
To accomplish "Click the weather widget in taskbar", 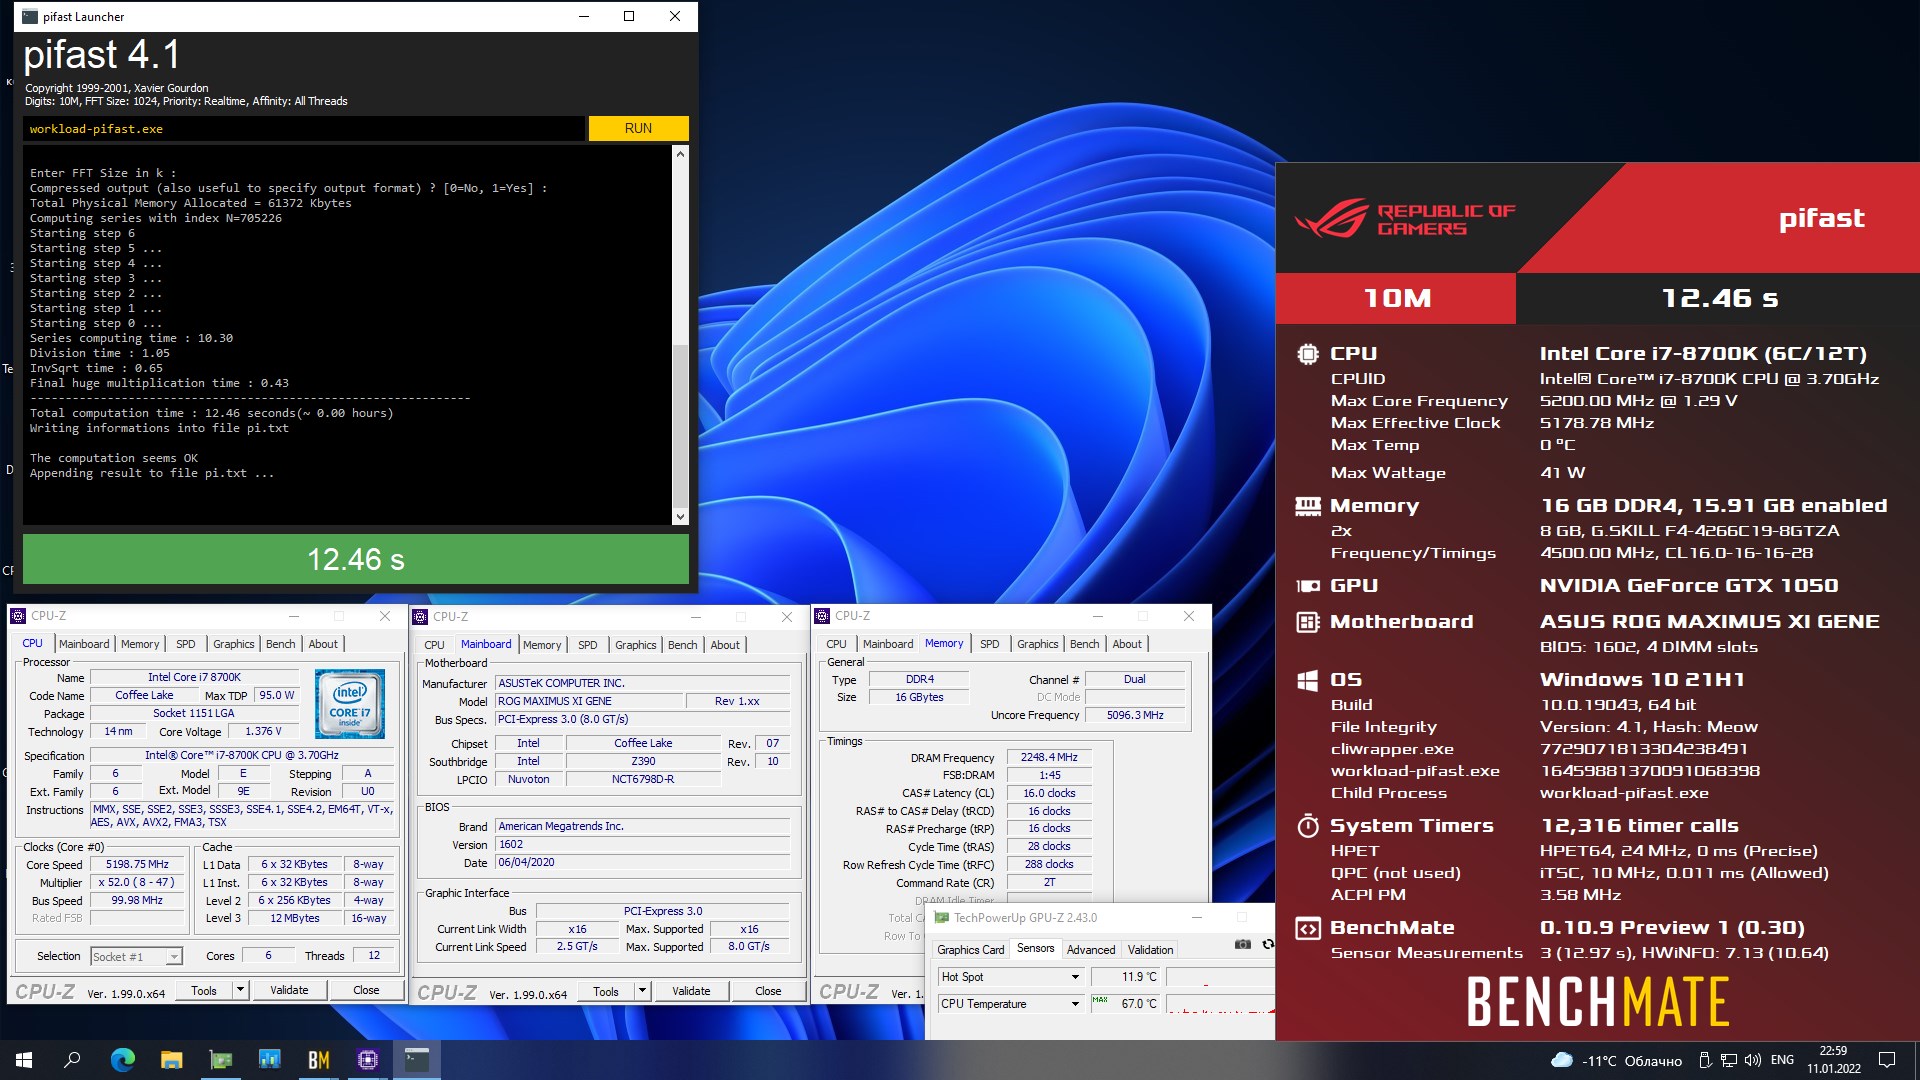I will click(1616, 1060).
